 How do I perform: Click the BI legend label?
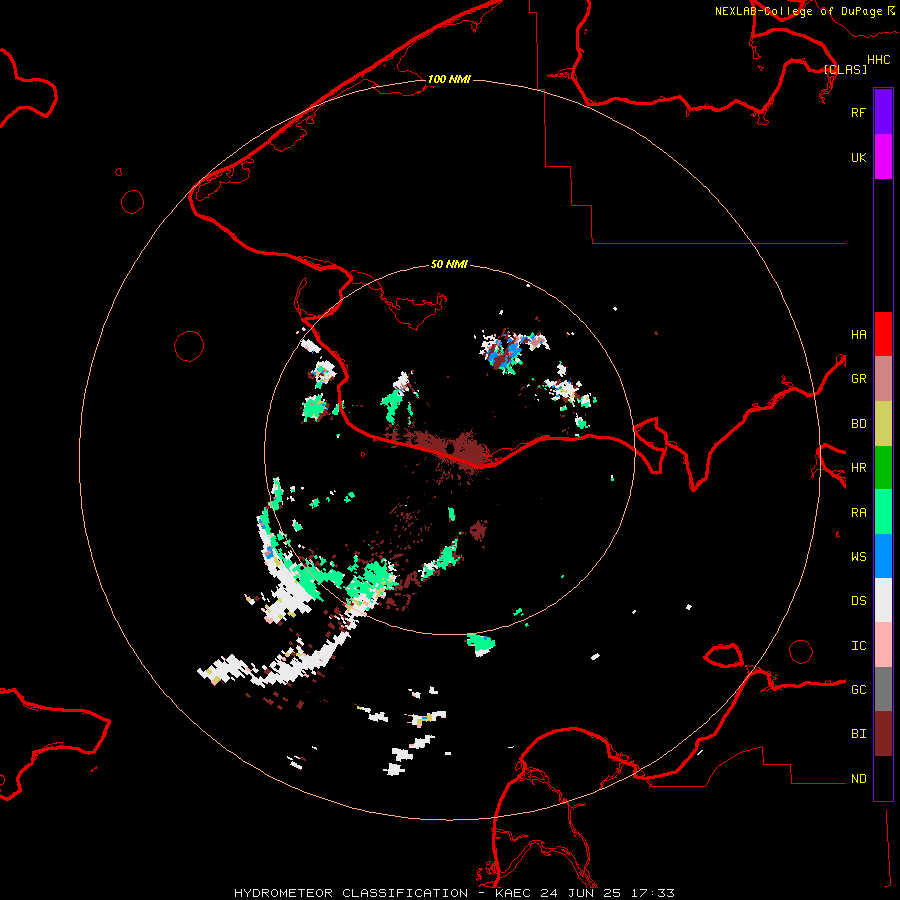(x=858, y=734)
